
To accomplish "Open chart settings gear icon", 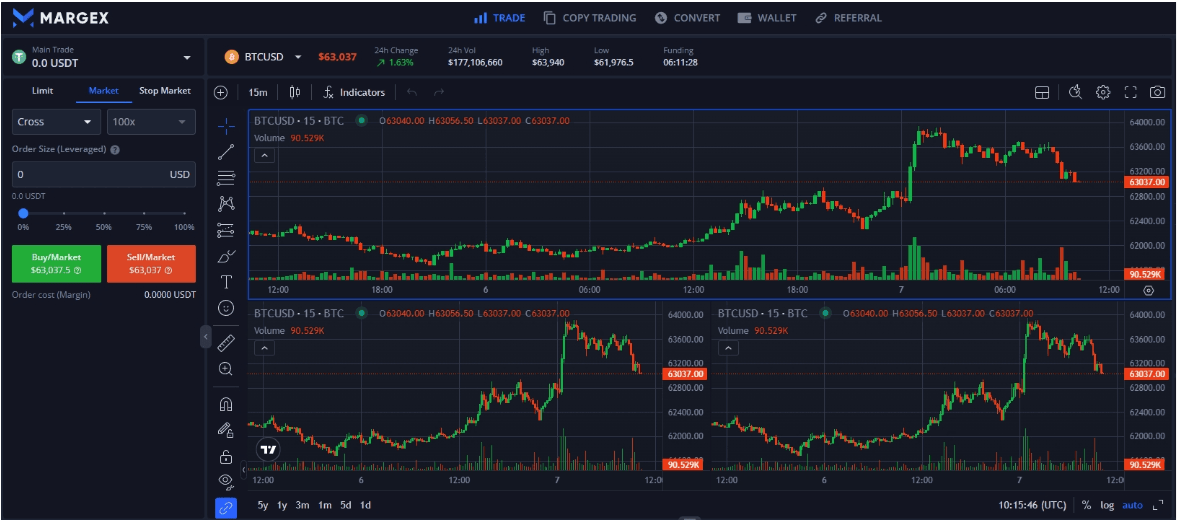I will coord(1103,92).
